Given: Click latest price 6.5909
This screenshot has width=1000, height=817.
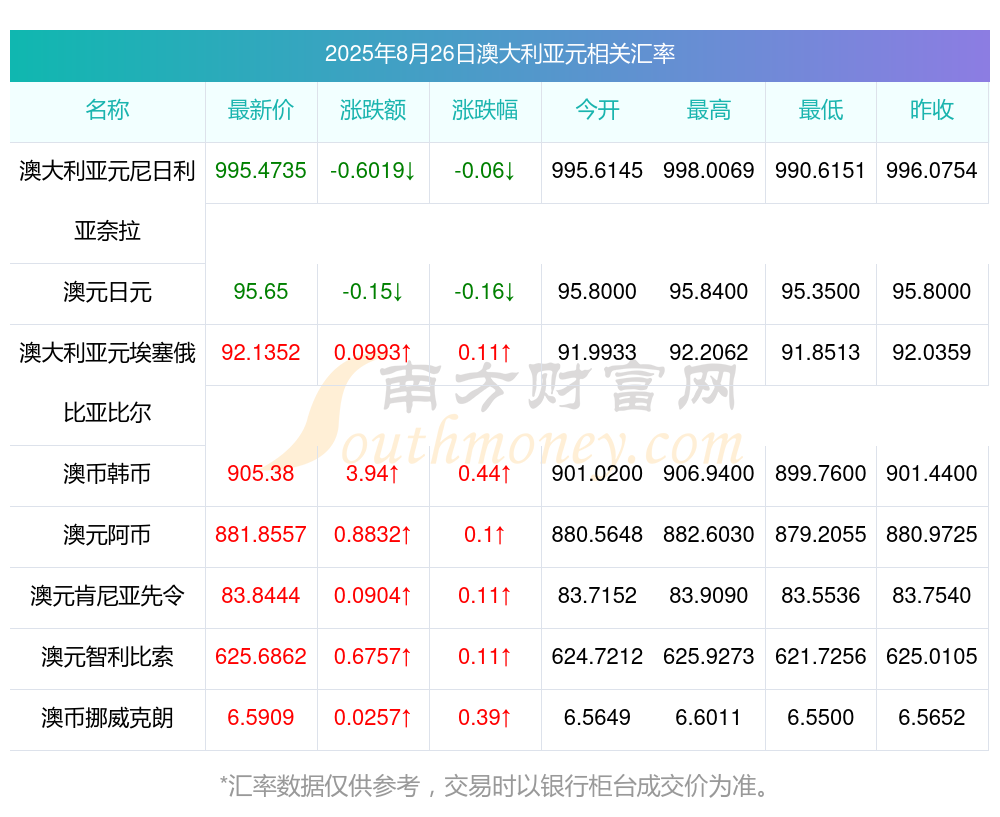Looking at the screenshot, I should pos(261,718).
